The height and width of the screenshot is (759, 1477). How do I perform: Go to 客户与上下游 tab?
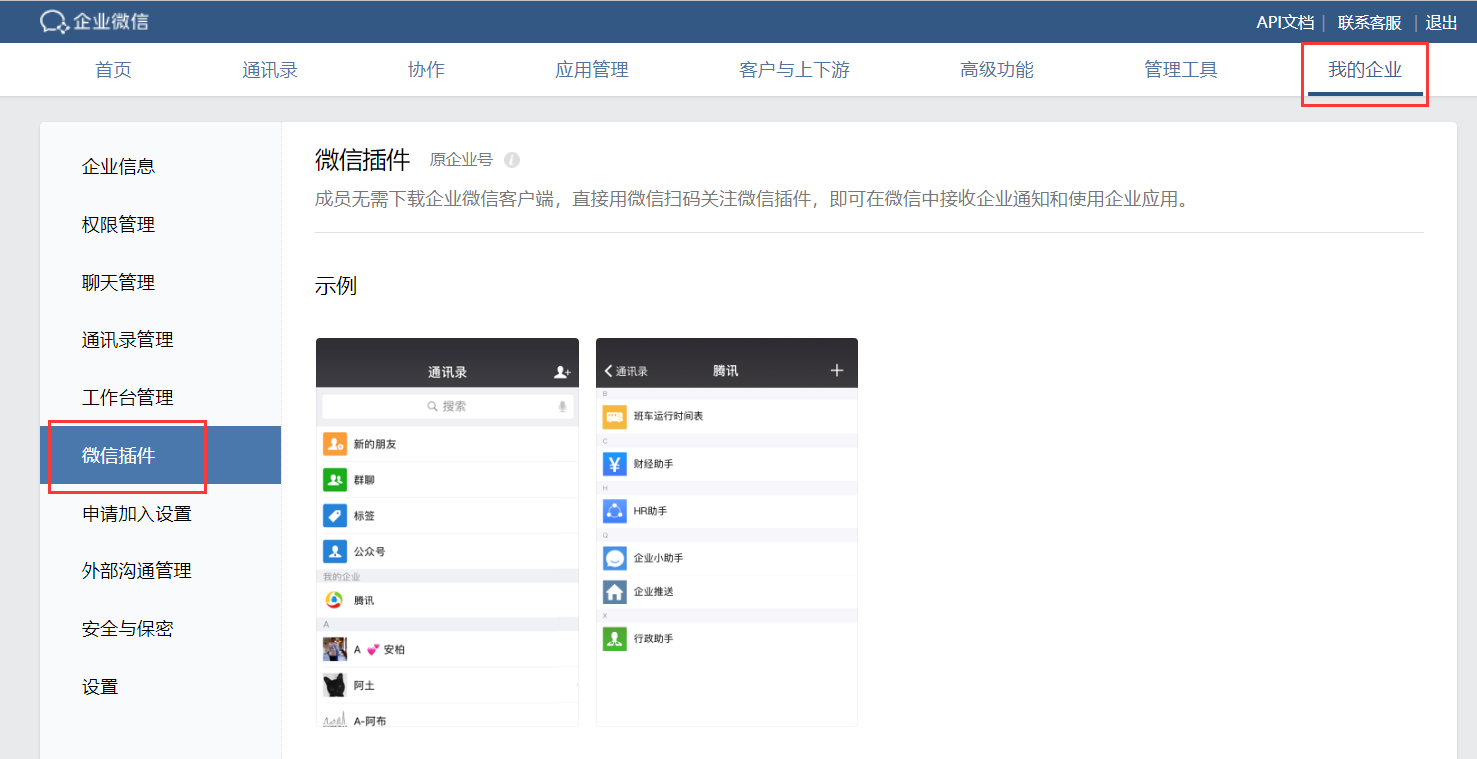794,70
